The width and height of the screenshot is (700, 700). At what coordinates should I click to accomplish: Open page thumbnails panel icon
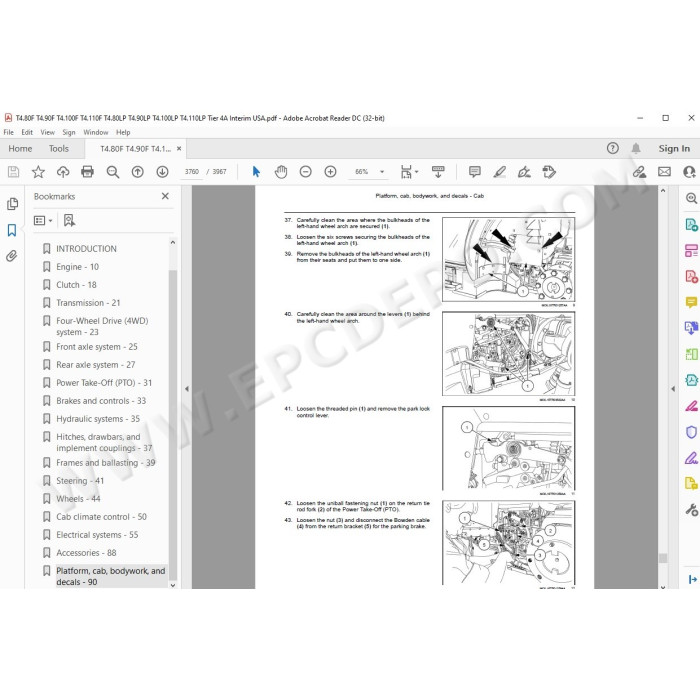12,204
